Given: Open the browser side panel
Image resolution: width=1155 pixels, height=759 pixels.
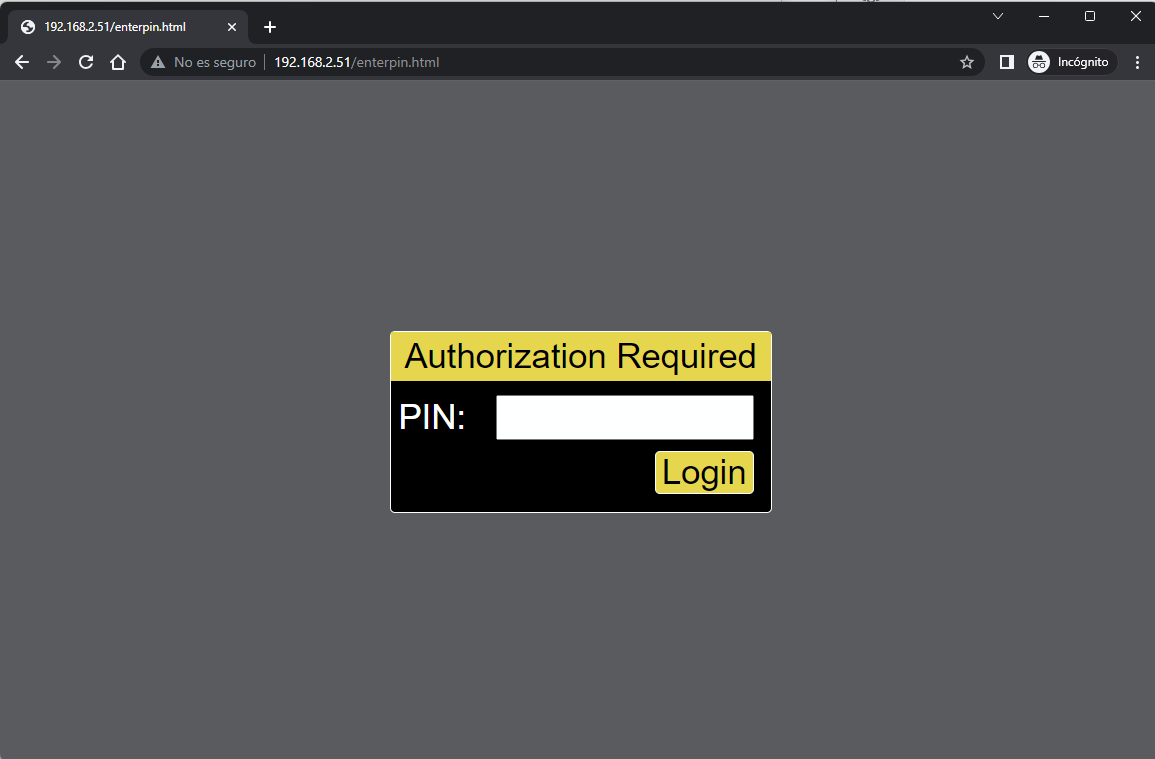Looking at the screenshot, I should (x=1007, y=62).
